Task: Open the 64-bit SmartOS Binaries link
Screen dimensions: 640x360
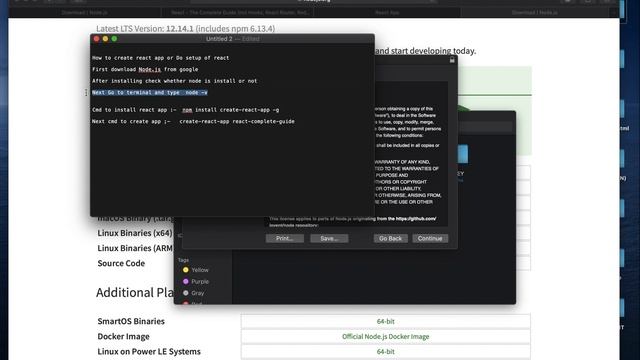Action: tap(385, 321)
